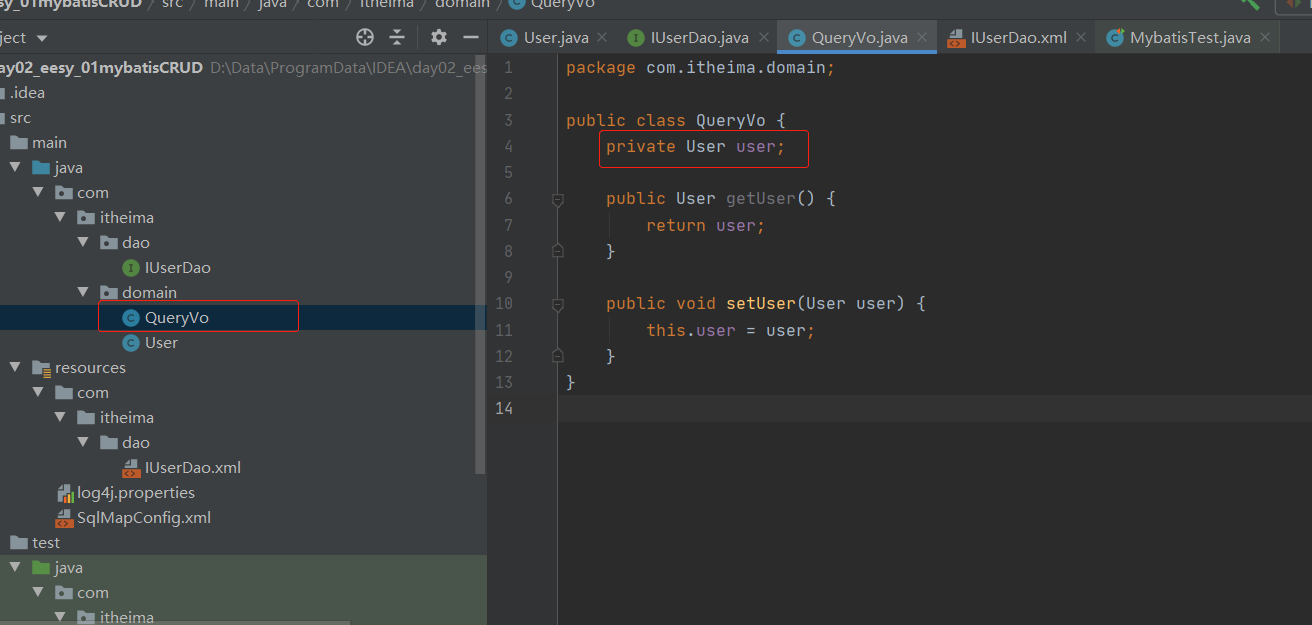Screen dimensions: 1312x625
Task: Collapse the dao folder containing IUserDao.xml
Action: pos(84,443)
